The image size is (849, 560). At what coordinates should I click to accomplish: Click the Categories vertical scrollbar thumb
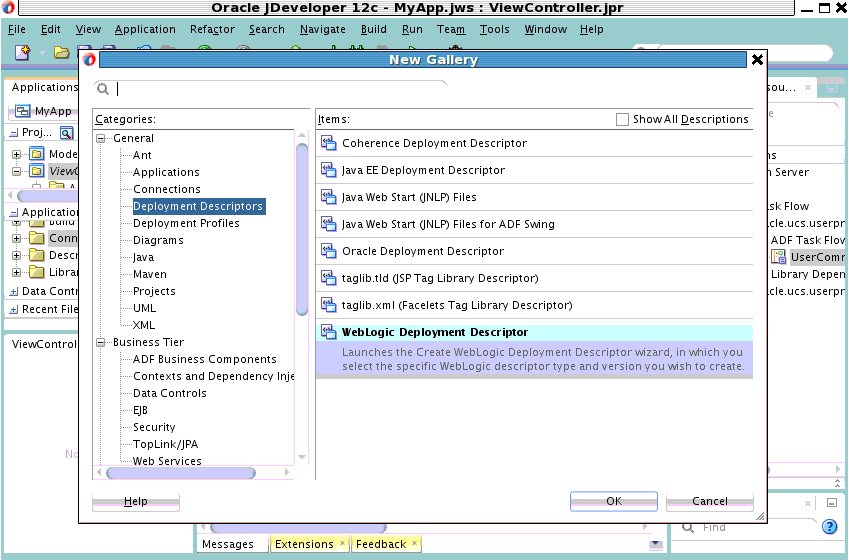click(302, 229)
